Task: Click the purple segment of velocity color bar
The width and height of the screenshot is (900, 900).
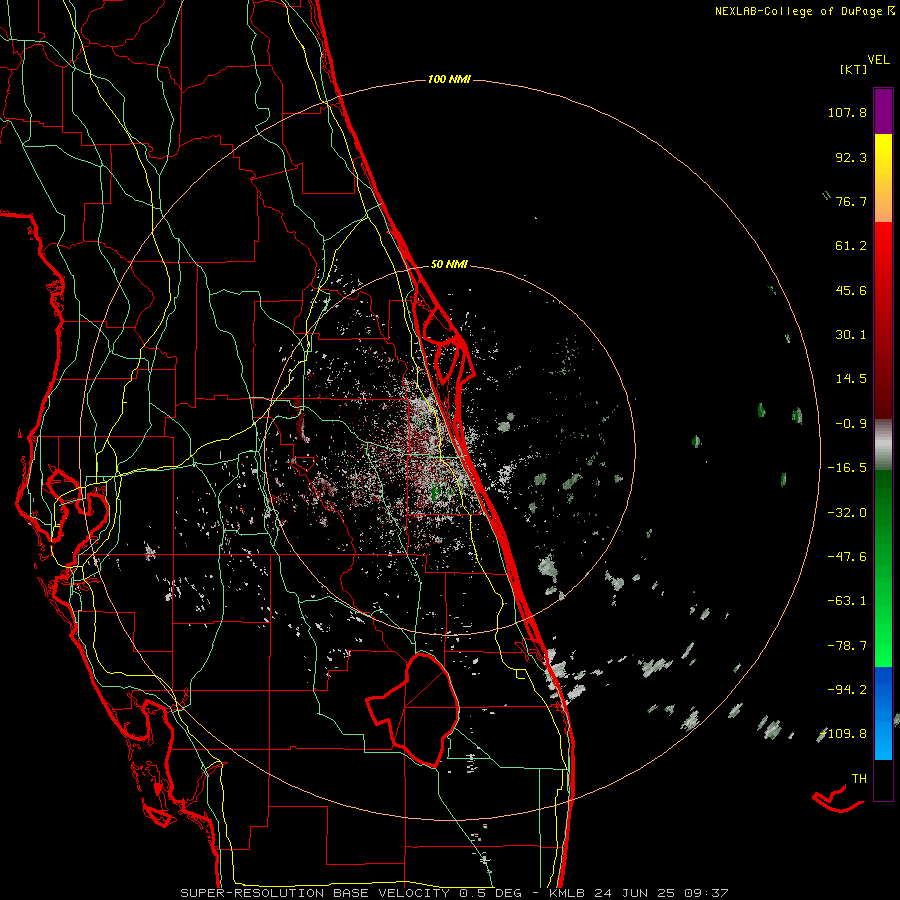Action: 883,111
